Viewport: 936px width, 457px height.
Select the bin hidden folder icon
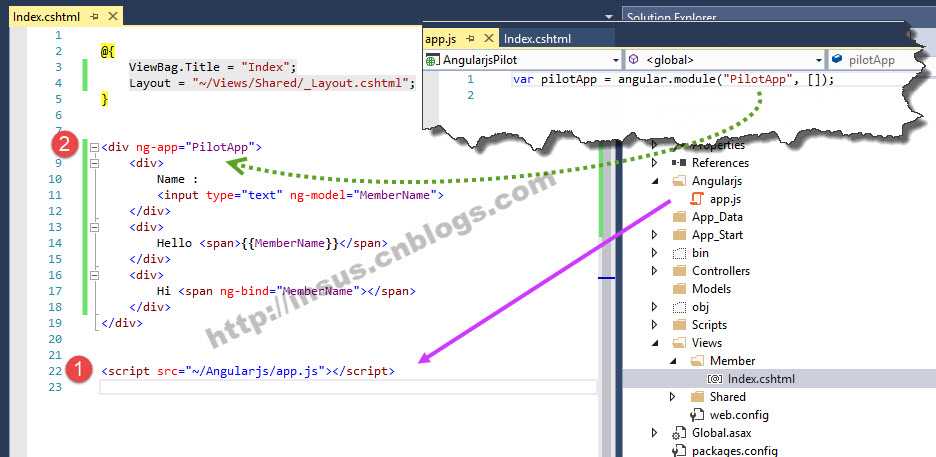tap(679, 253)
